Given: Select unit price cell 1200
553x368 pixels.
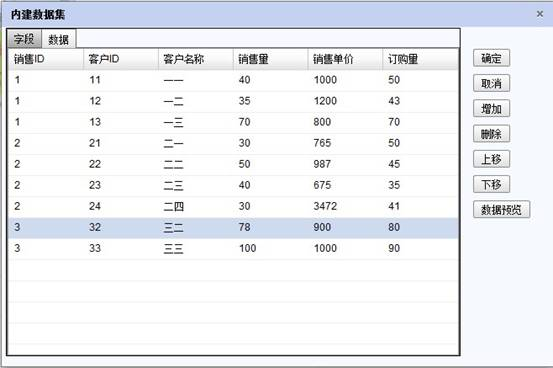Looking at the screenshot, I should [345, 101].
